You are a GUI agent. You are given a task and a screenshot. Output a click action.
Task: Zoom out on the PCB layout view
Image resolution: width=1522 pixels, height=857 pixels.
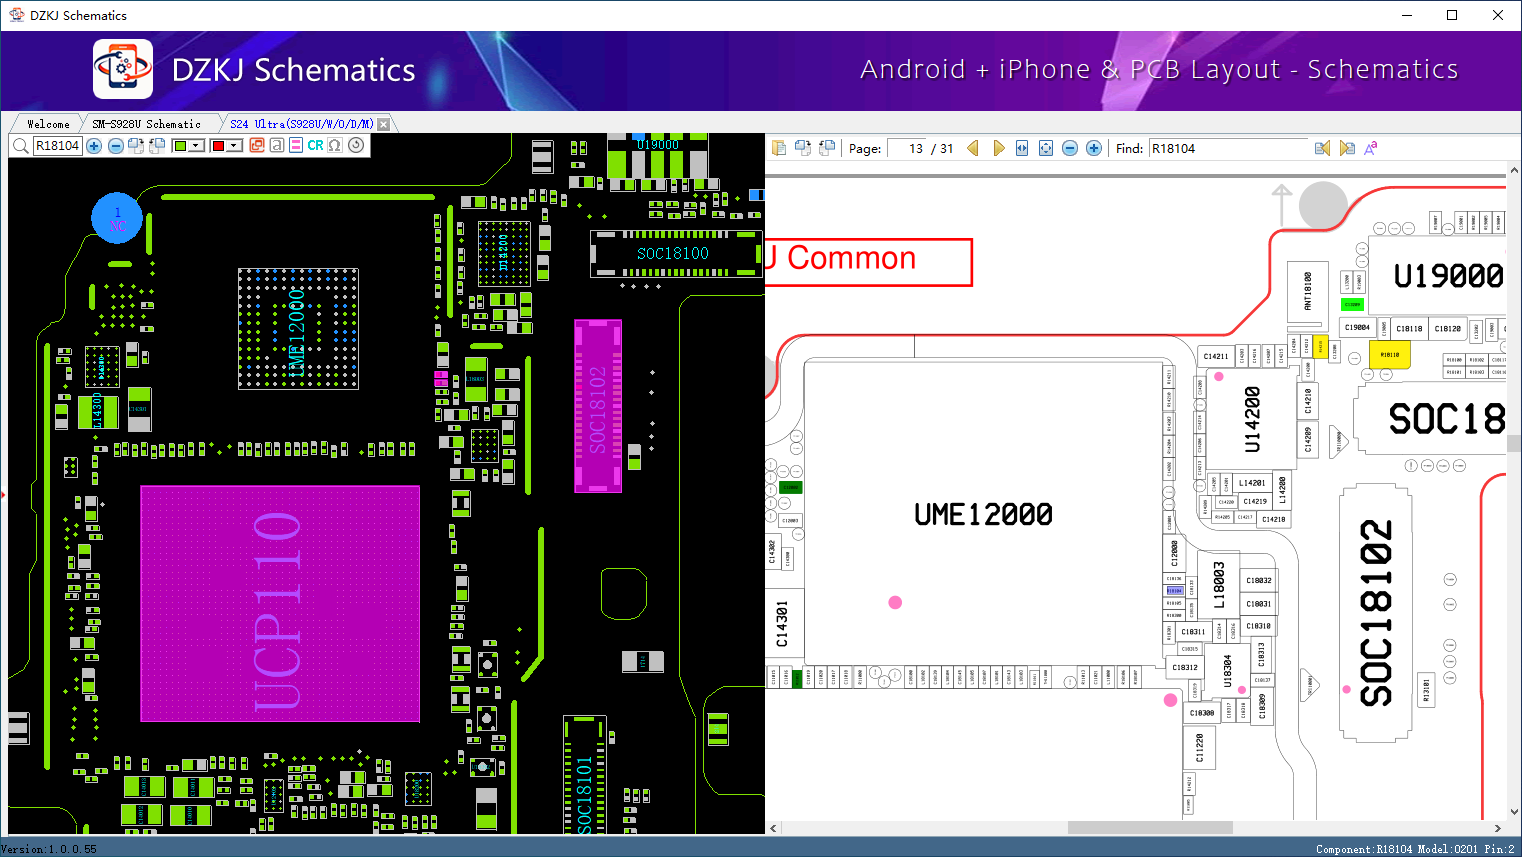(x=116, y=146)
